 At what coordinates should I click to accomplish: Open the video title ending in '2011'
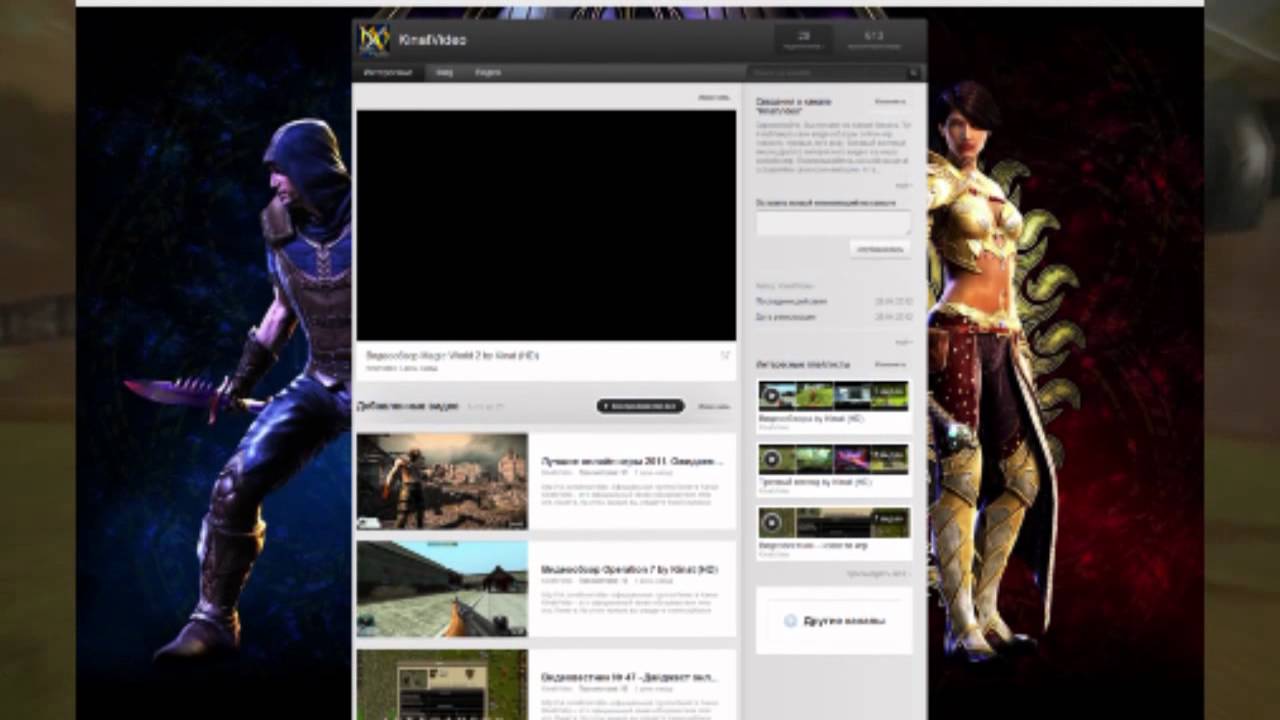[630, 462]
